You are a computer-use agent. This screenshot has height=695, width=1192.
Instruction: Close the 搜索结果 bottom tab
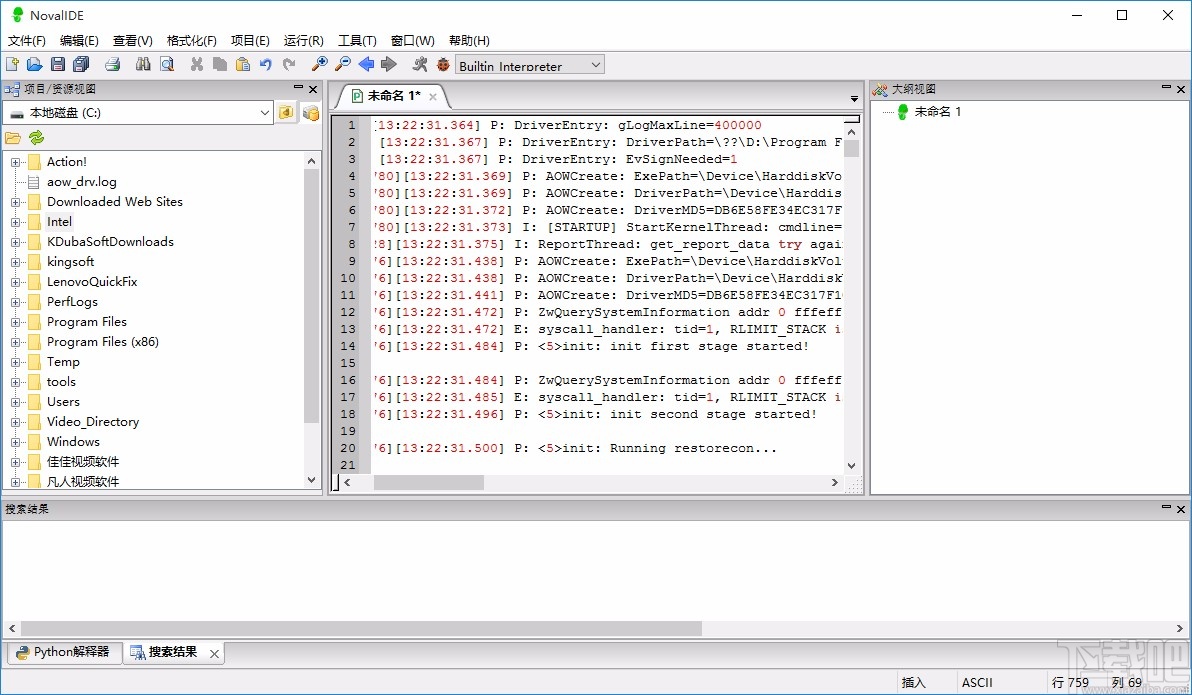(x=214, y=653)
